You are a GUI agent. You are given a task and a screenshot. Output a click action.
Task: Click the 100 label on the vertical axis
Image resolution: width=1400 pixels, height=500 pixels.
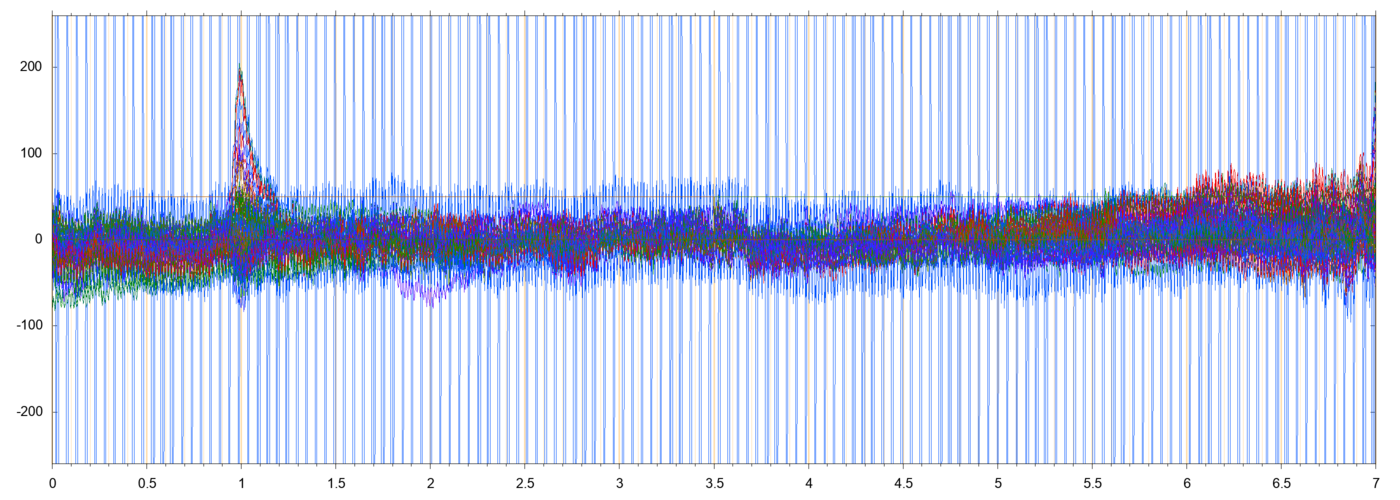pyautogui.click(x=32, y=153)
